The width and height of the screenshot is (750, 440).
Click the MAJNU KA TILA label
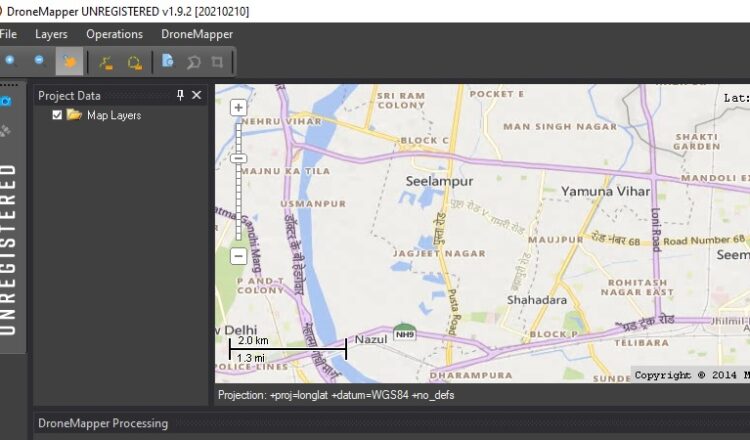(285, 171)
